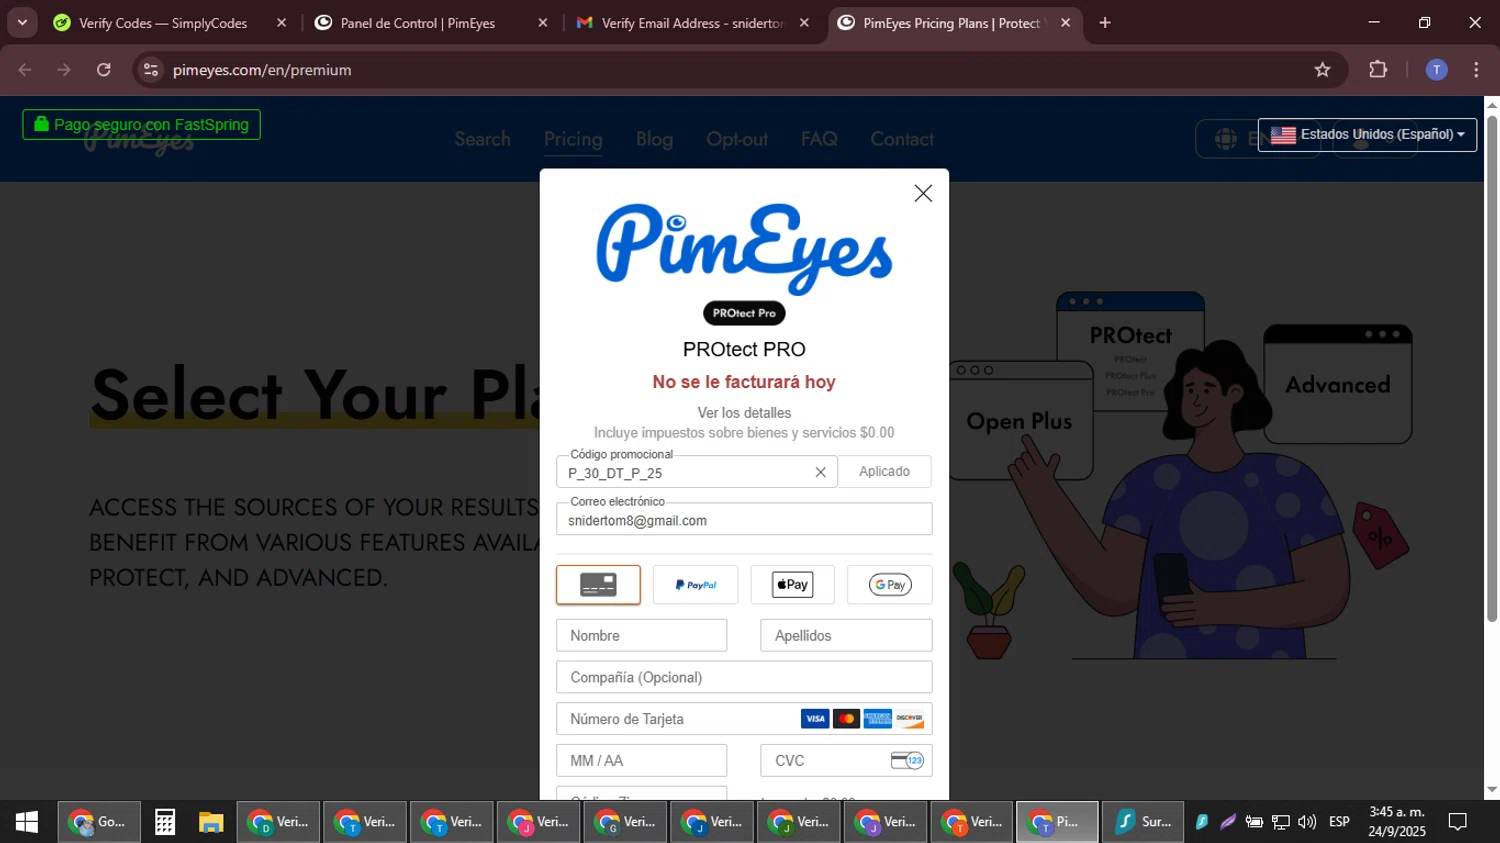Image resolution: width=1500 pixels, height=843 pixels.
Task: Open the Windows Start menu
Action: click(x=27, y=822)
